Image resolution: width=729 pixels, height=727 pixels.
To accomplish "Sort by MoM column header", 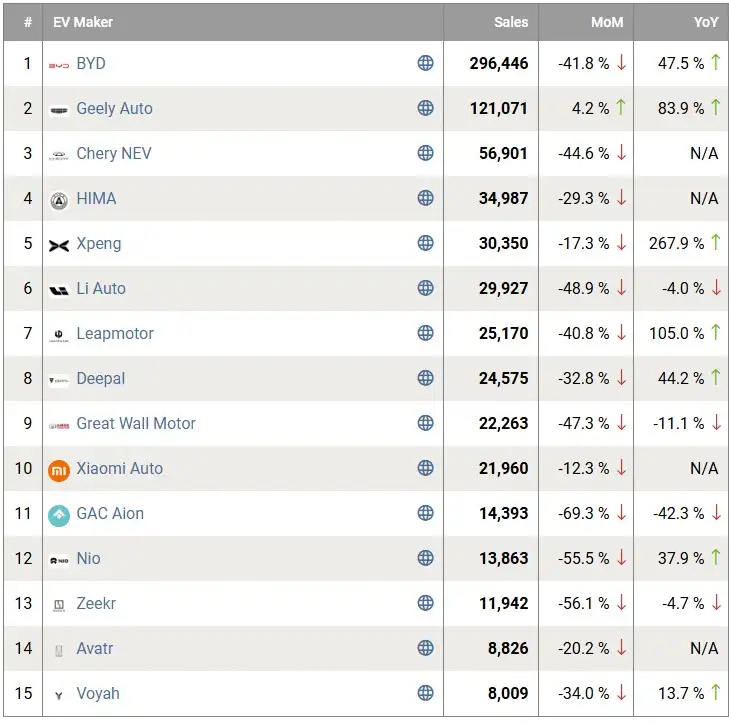I will [x=607, y=22].
